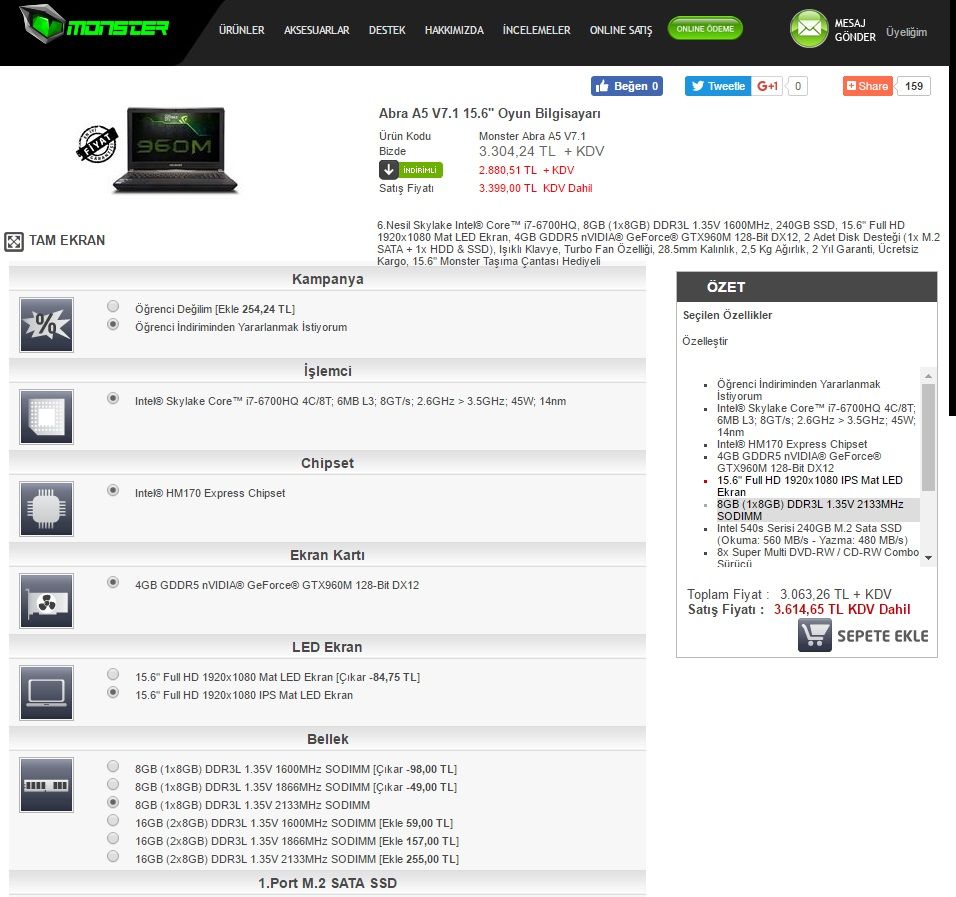The width and height of the screenshot is (956, 897).
Task: Open the AKSESUARLAR menu
Action: pyautogui.click(x=316, y=30)
